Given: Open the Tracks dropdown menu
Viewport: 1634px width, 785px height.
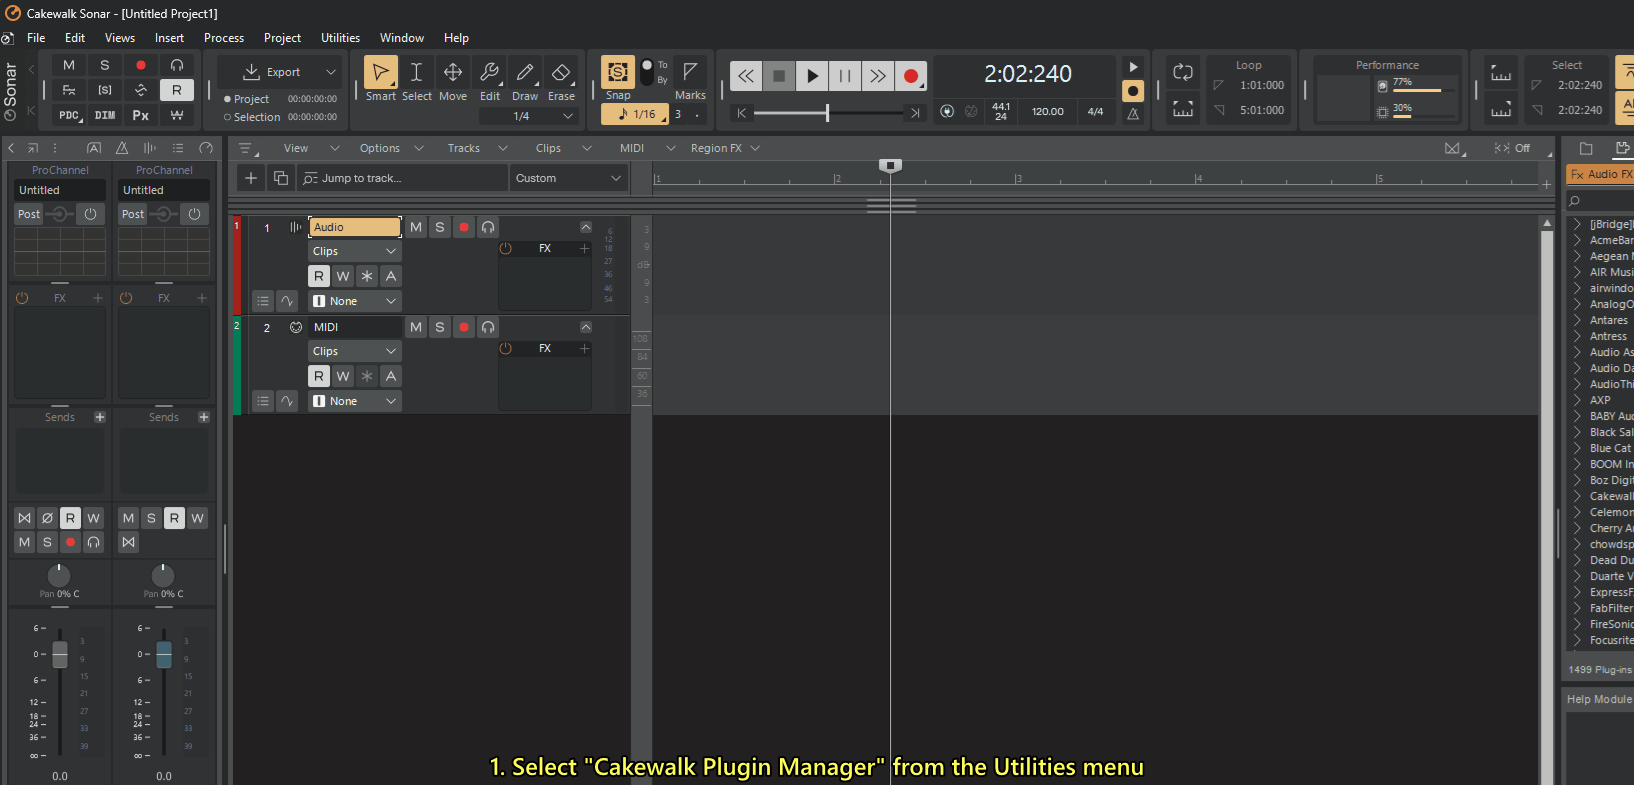Looking at the screenshot, I should click(476, 148).
